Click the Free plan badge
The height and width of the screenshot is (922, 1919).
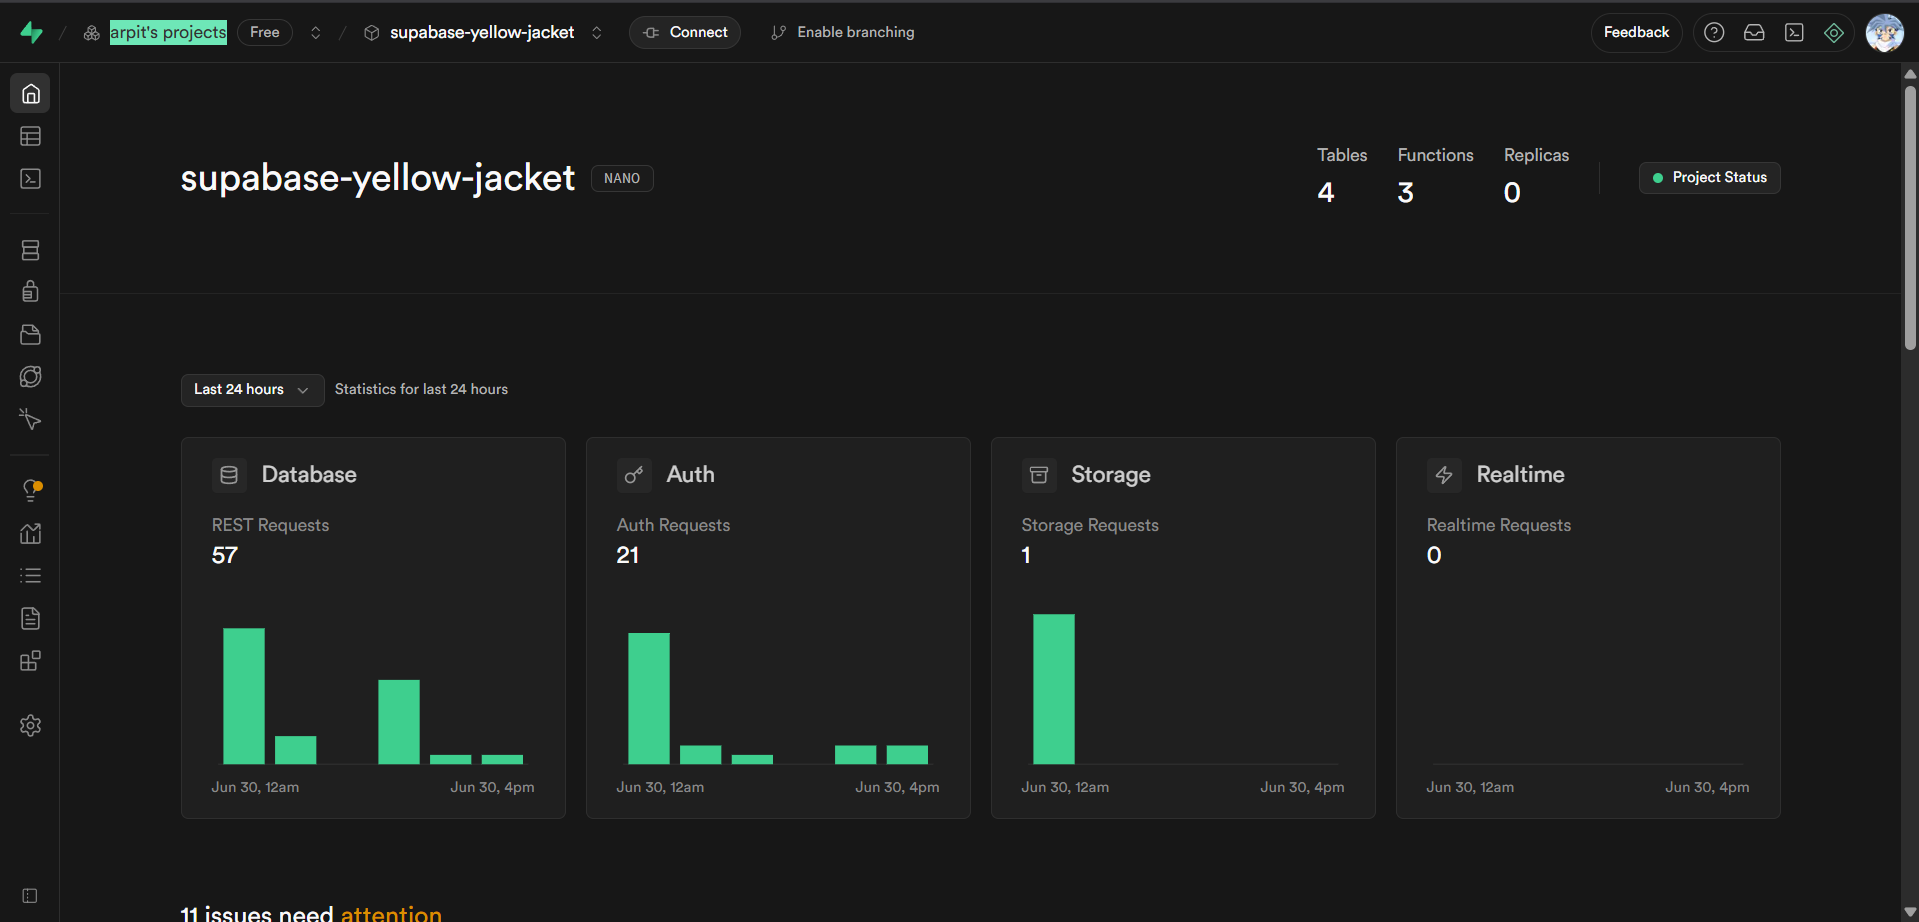pyautogui.click(x=265, y=33)
